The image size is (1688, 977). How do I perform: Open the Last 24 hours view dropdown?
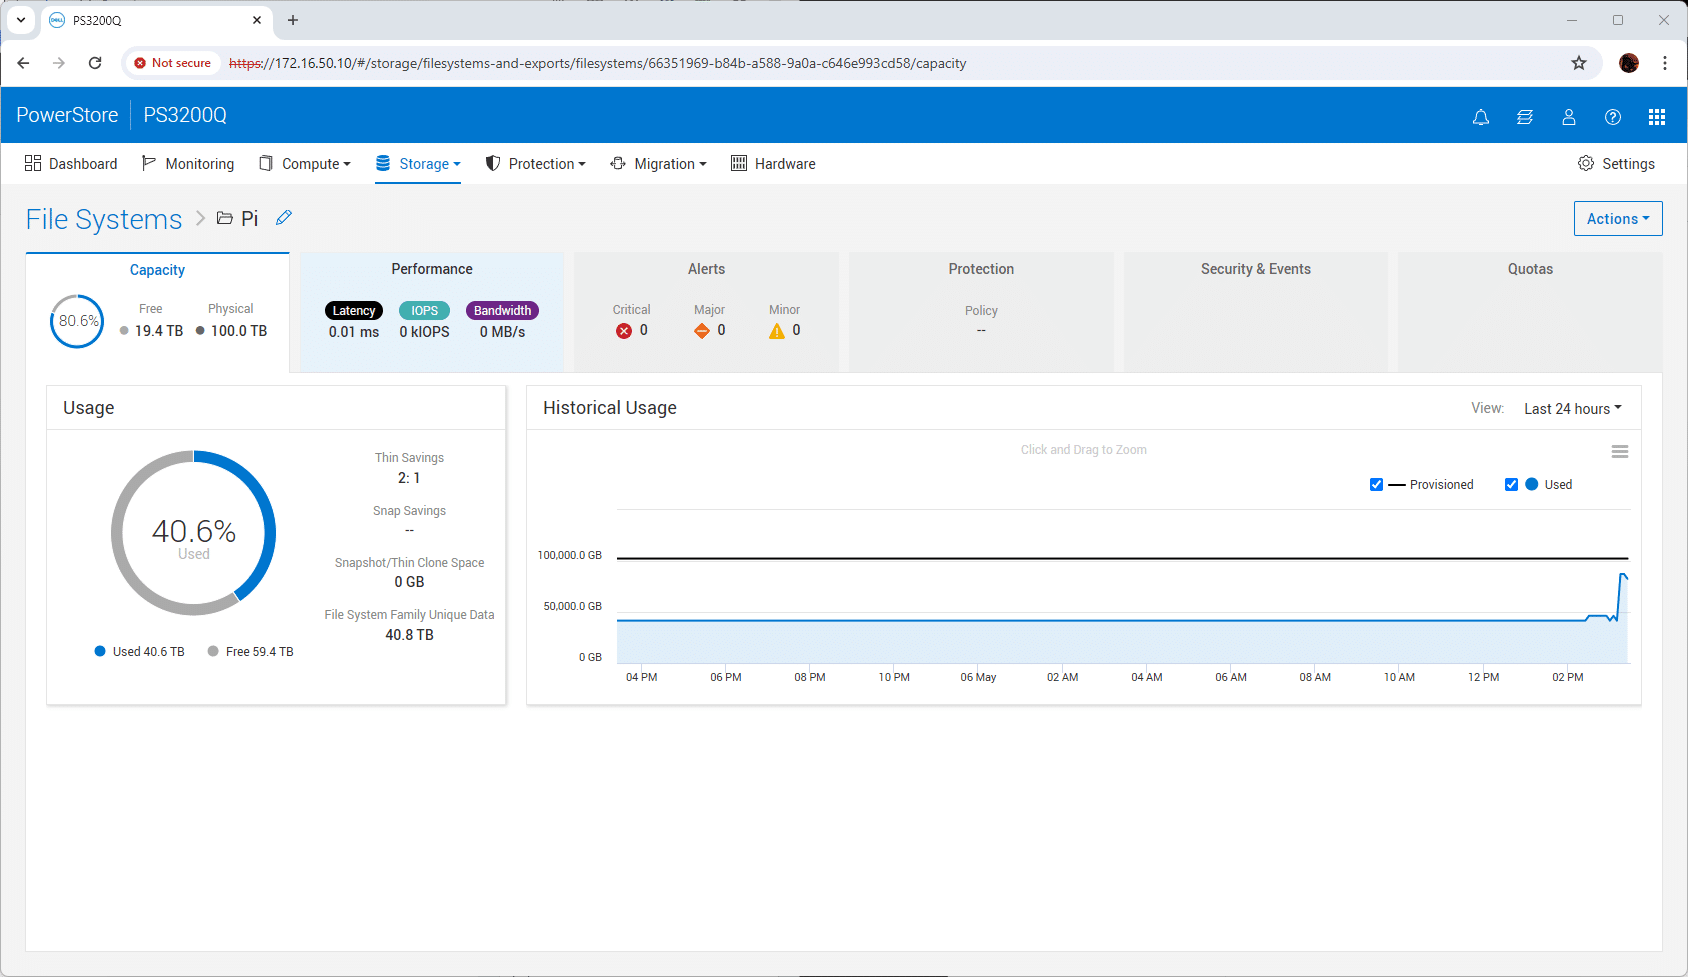pyautogui.click(x=1572, y=409)
